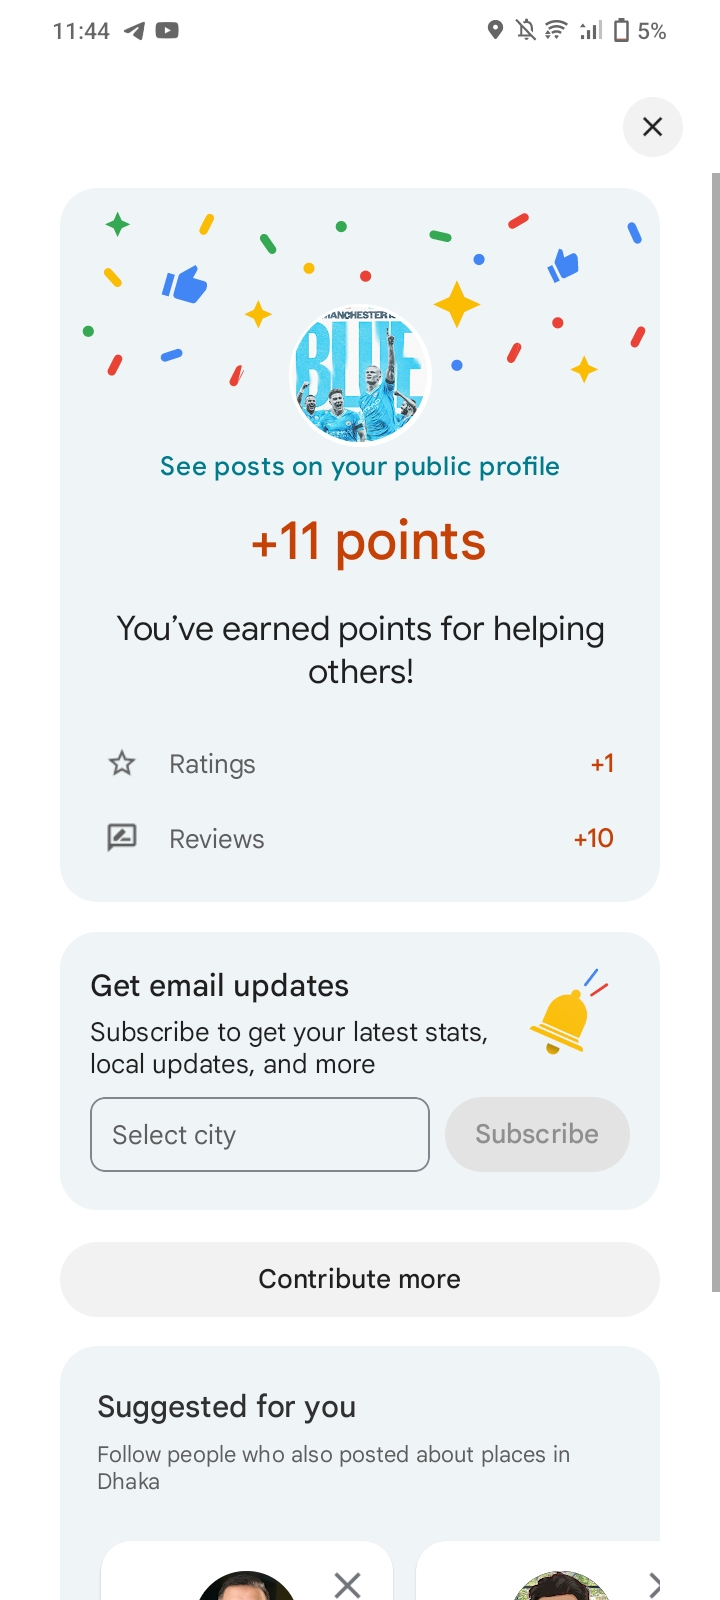Viewport: 720px width, 1600px height.
Task: Tap the location status icon
Action: click(x=494, y=31)
